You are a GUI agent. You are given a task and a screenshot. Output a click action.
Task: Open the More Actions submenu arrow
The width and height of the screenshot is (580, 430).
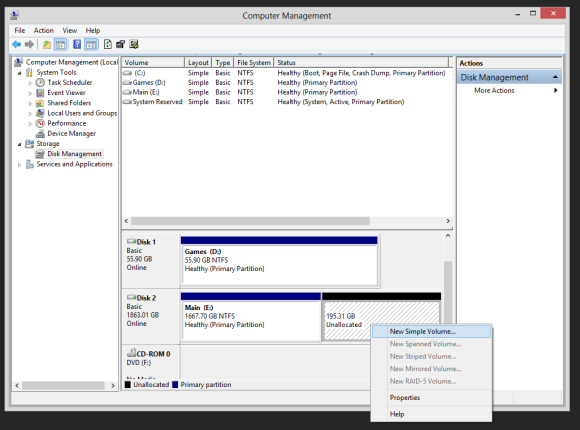(555, 90)
